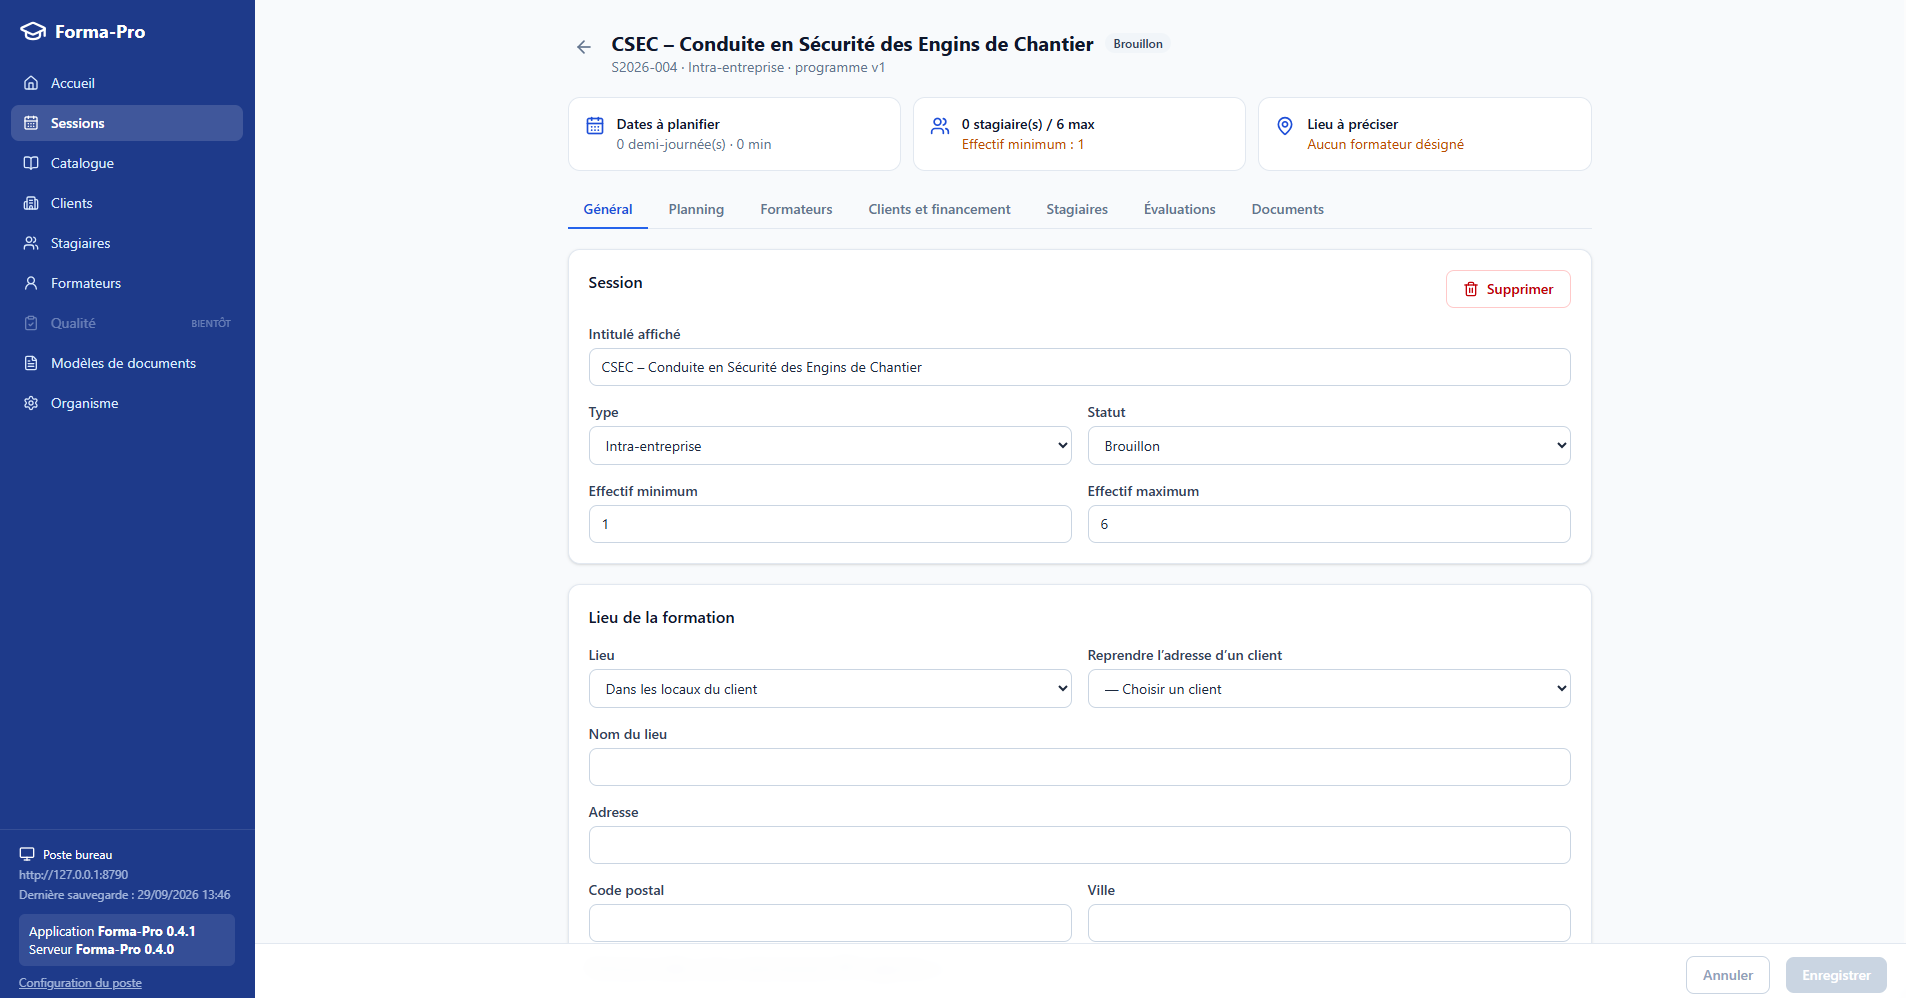This screenshot has width=1906, height=998.
Task: Open the Clients et financement tab
Action: pyautogui.click(x=939, y=209)
